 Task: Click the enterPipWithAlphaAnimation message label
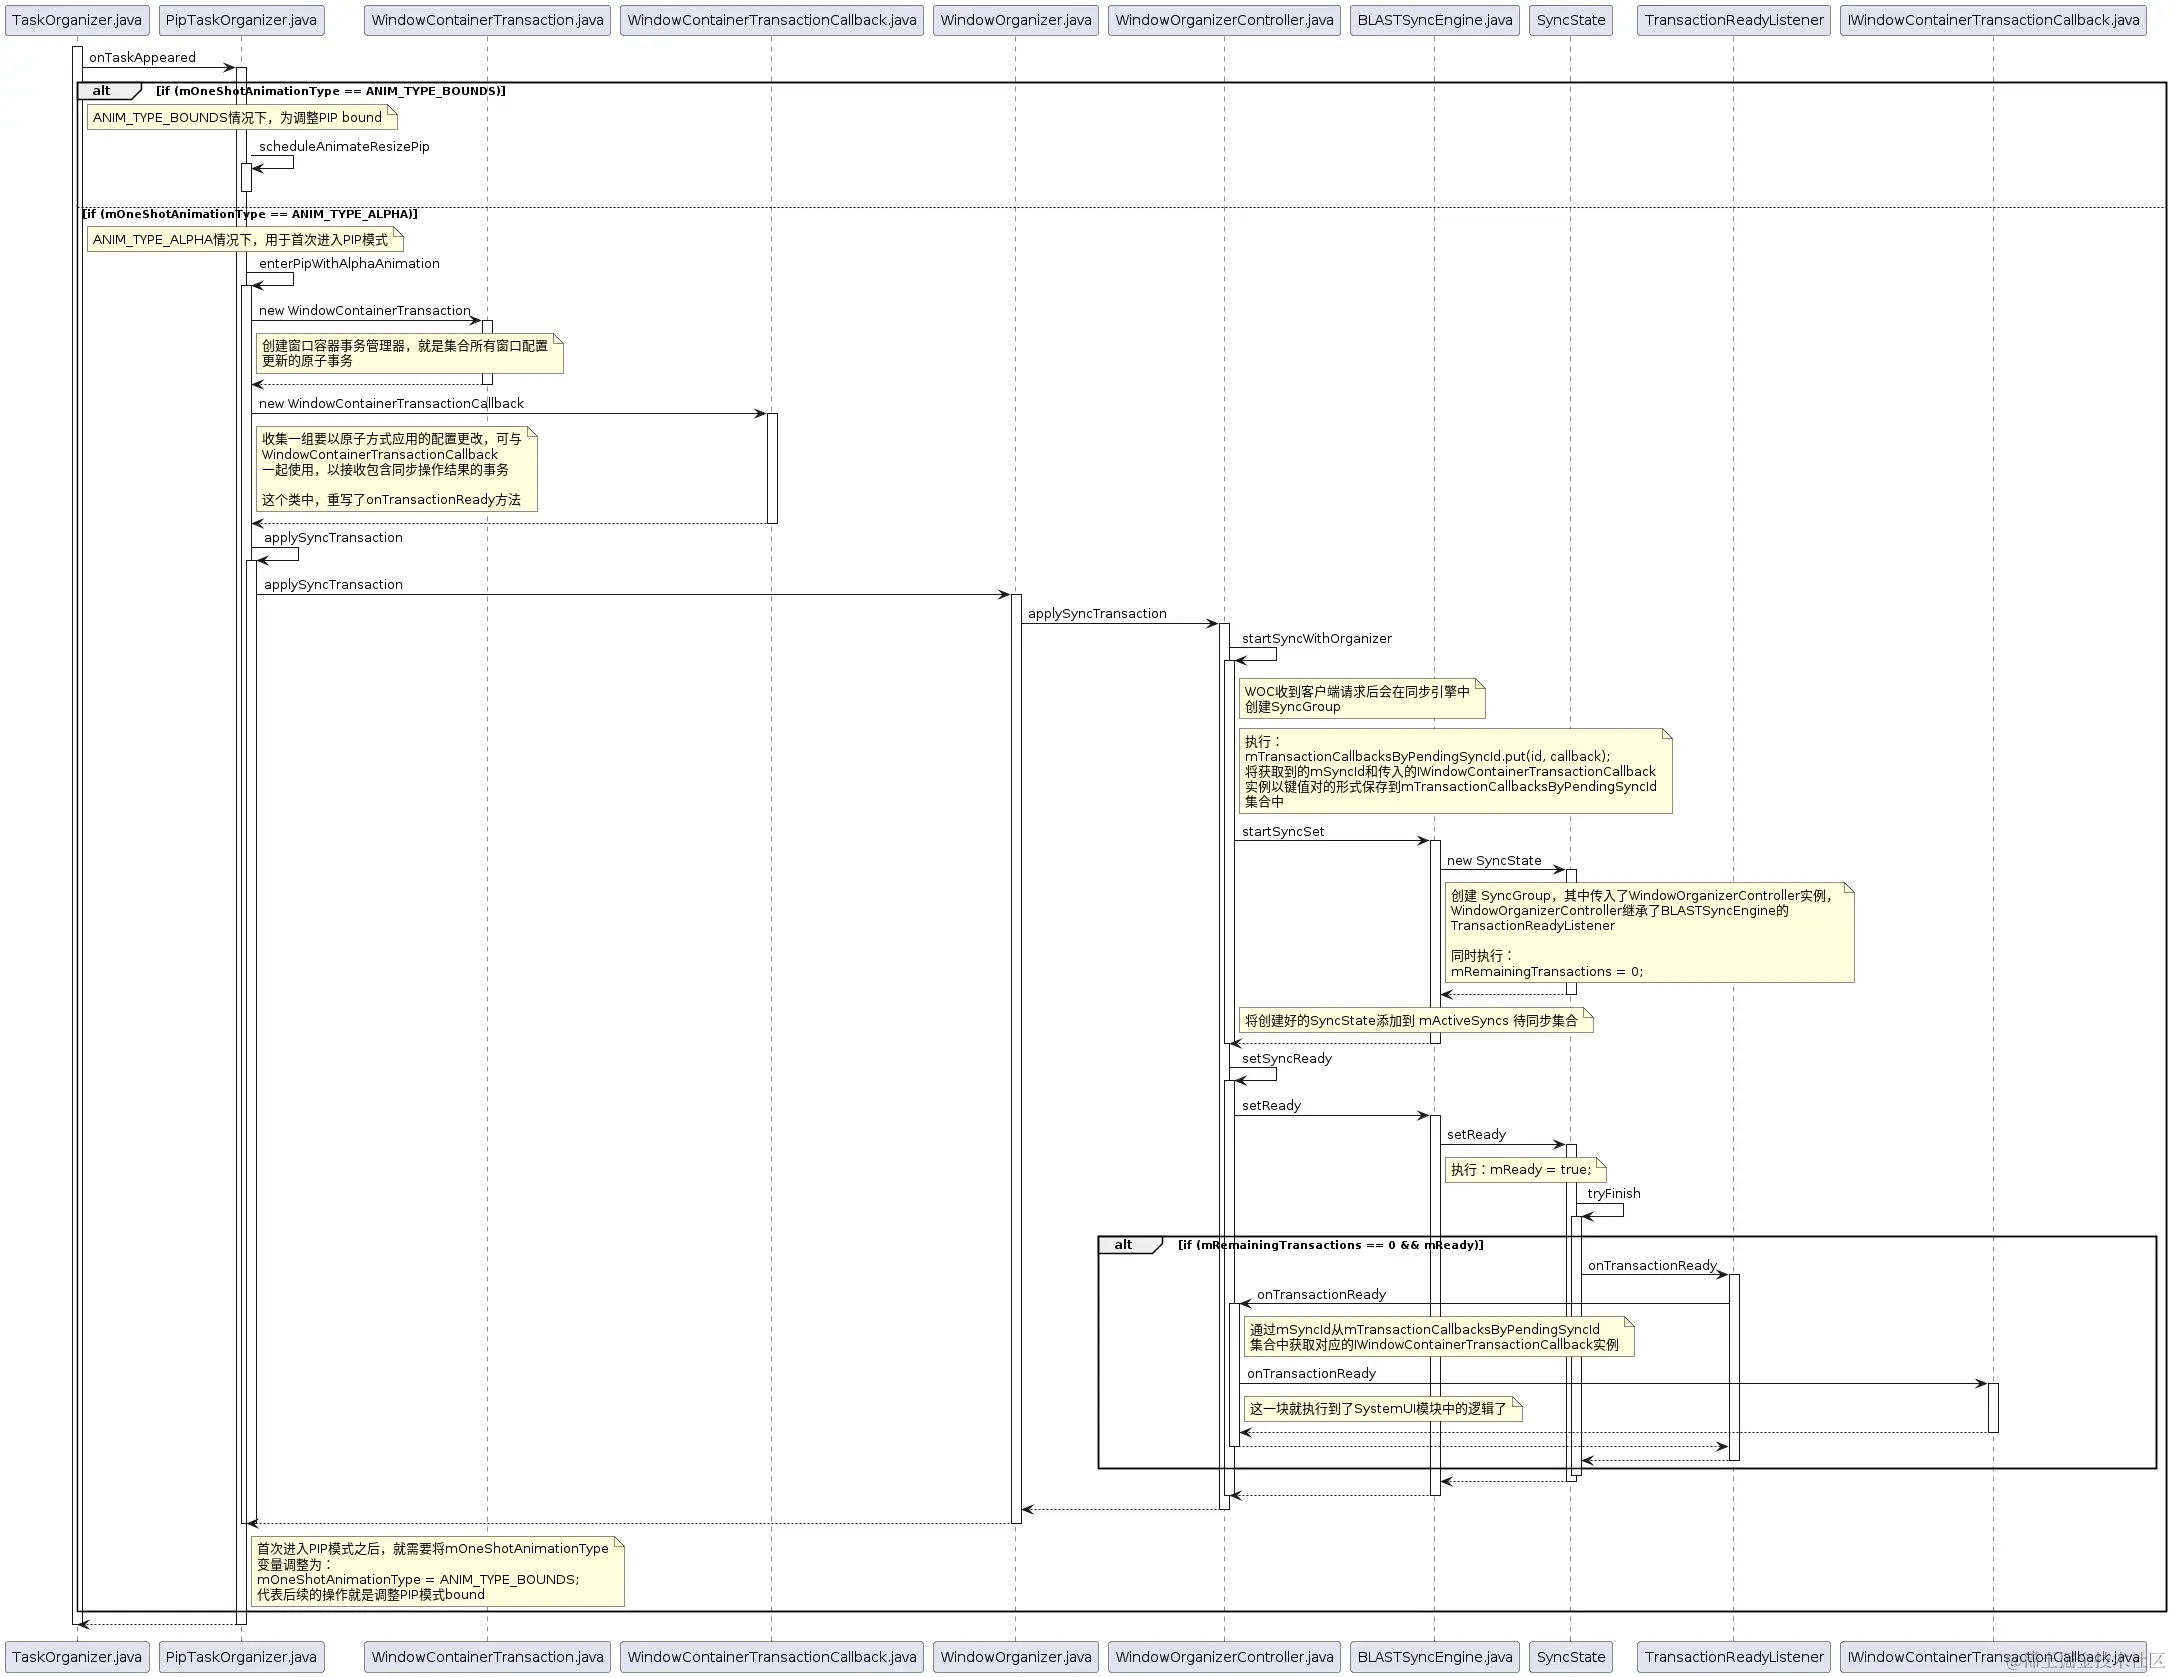point(349,264)
